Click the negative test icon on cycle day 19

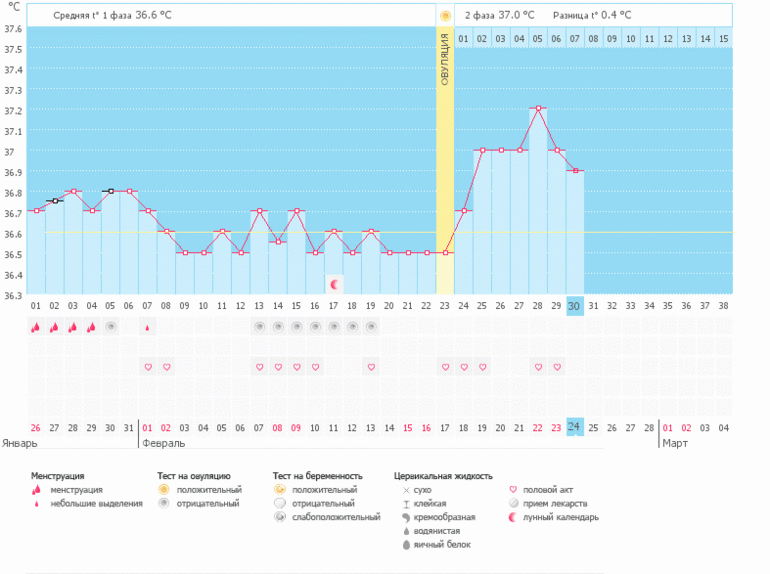[x=371, y=327]
